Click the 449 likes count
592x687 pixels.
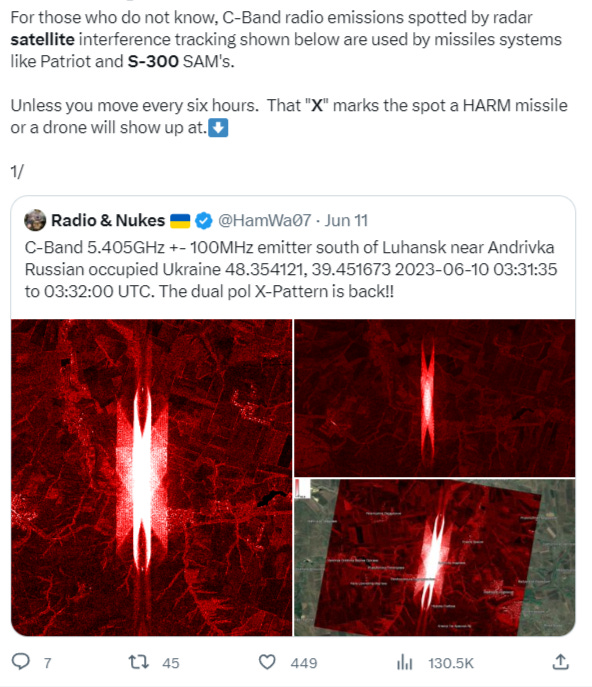[304, 663]
